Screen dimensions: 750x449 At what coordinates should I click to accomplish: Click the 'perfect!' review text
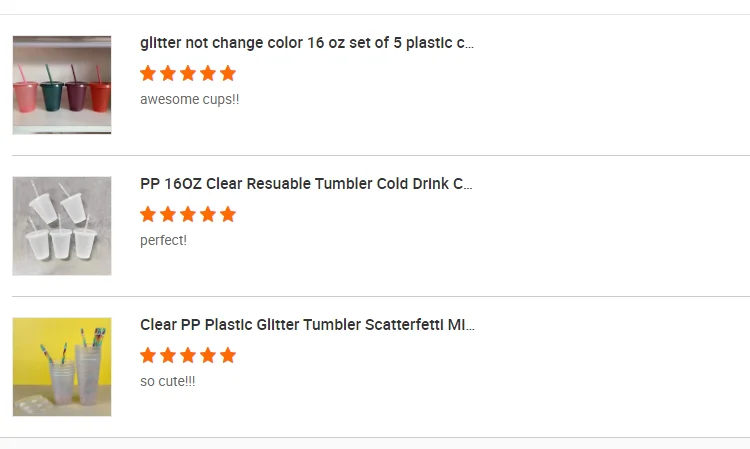coord(163,240)
